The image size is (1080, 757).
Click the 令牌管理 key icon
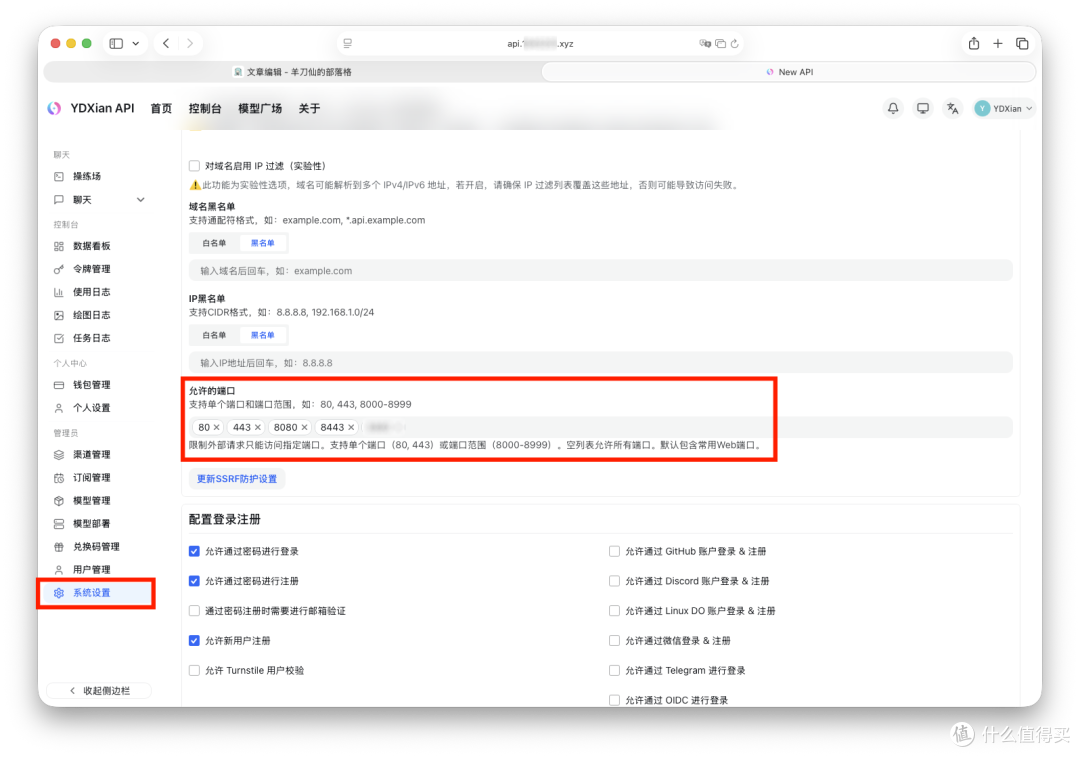pyautogui.click(x=59, y=269)
